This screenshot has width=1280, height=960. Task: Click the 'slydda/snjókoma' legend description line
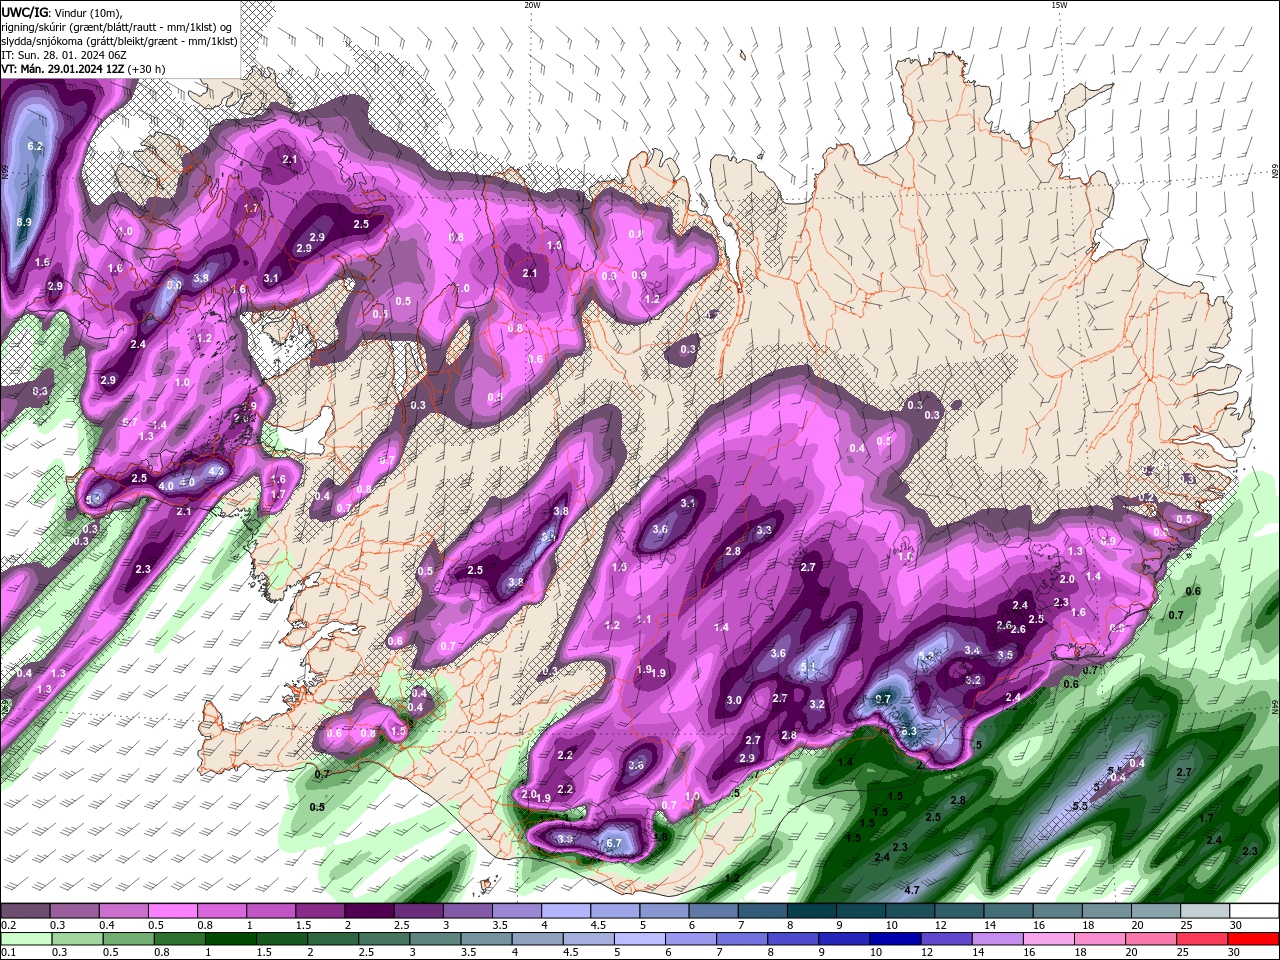tap(119, 41)
